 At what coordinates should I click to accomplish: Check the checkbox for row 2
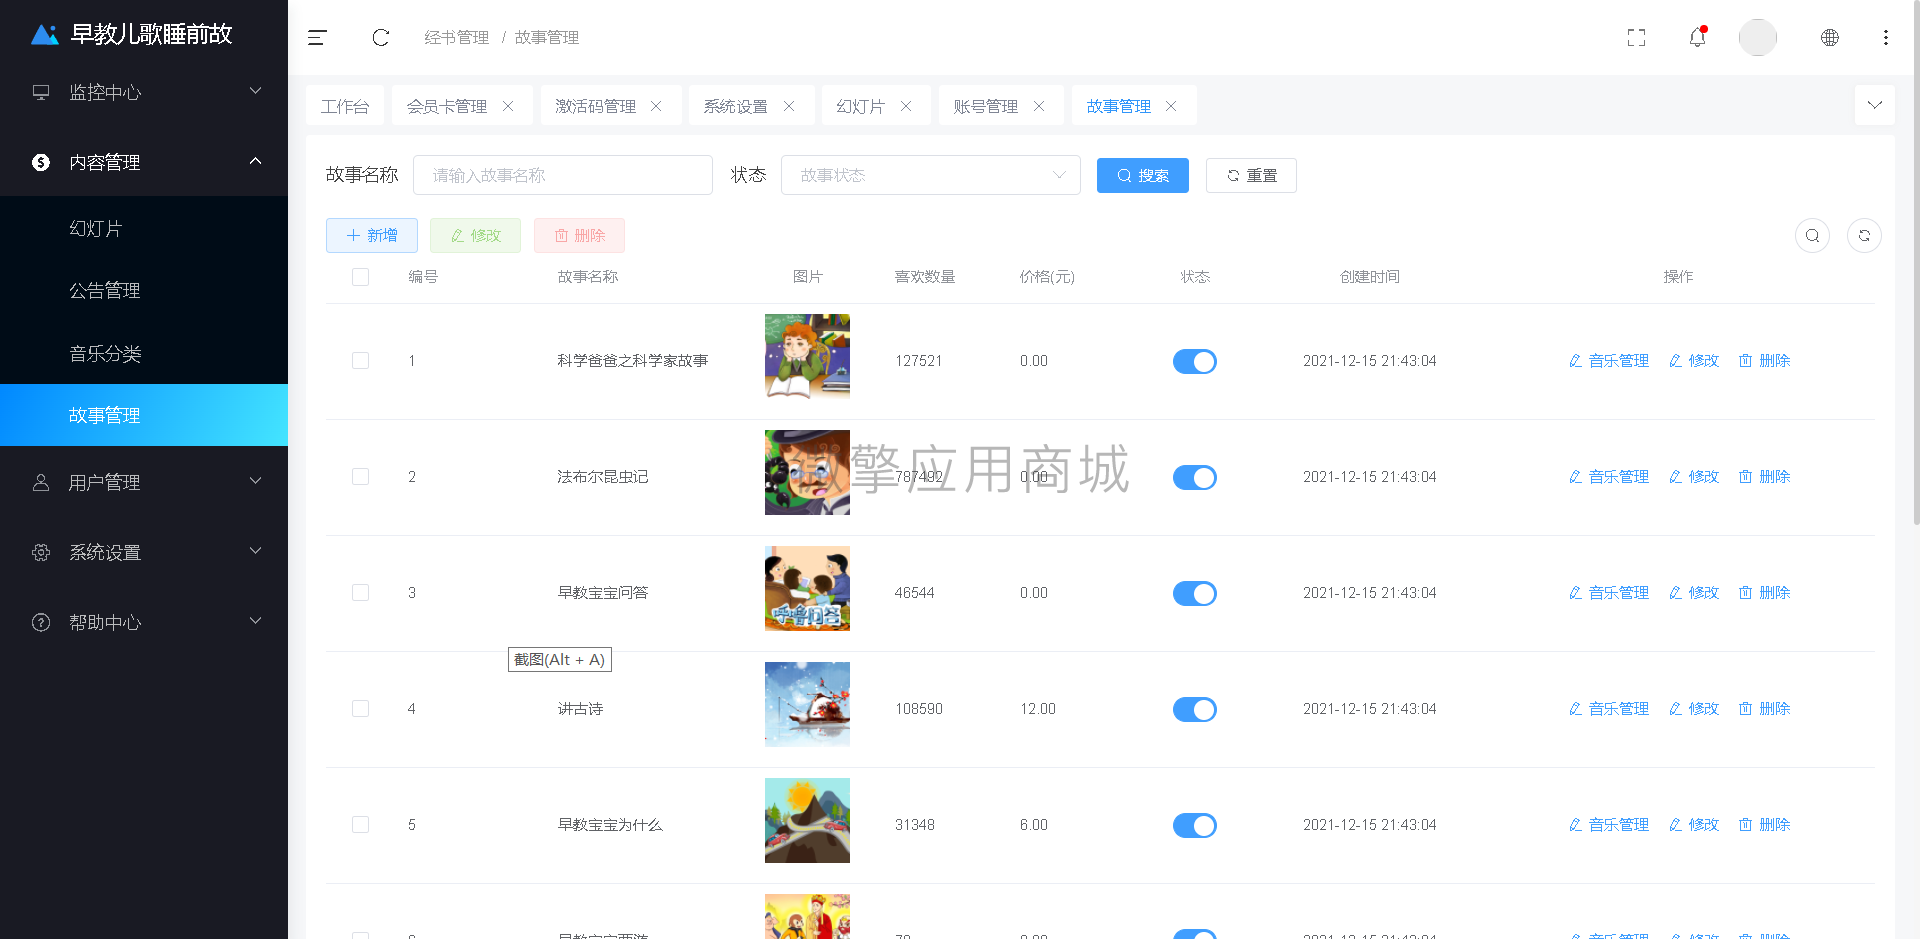tap(361, 477)
